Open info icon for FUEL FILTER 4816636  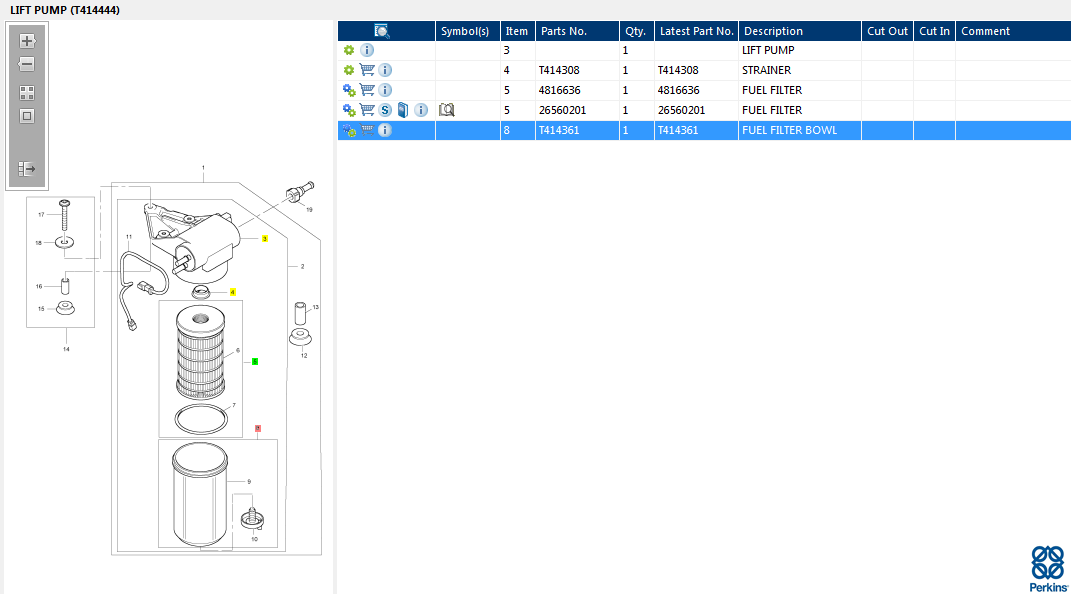(x=385, y=89)
